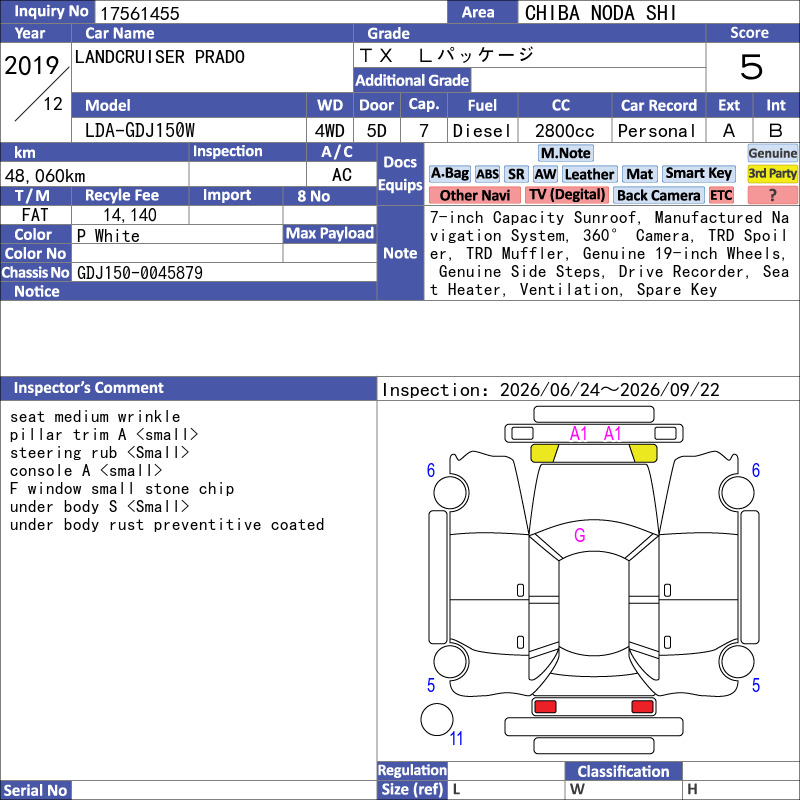Click the rear right wheel marked 5
Screen dimensions: 800x800
point(737,661)
